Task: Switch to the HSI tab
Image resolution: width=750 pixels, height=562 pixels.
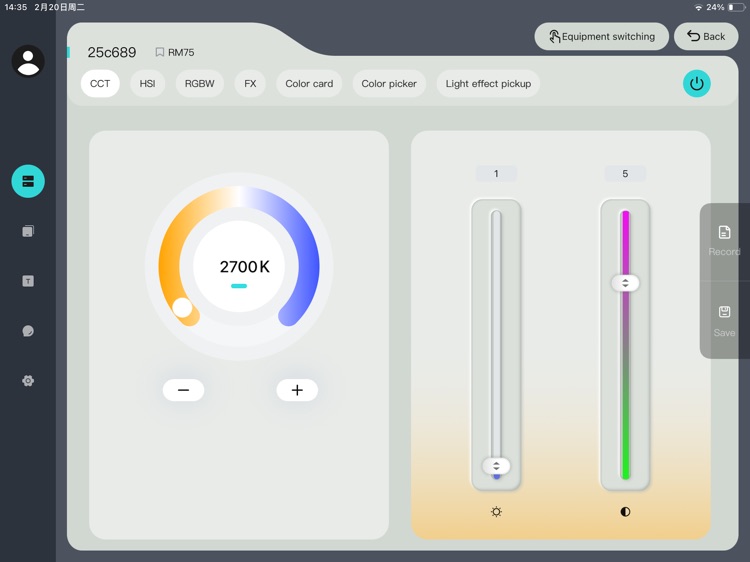Action: click(x=147, y=84)
